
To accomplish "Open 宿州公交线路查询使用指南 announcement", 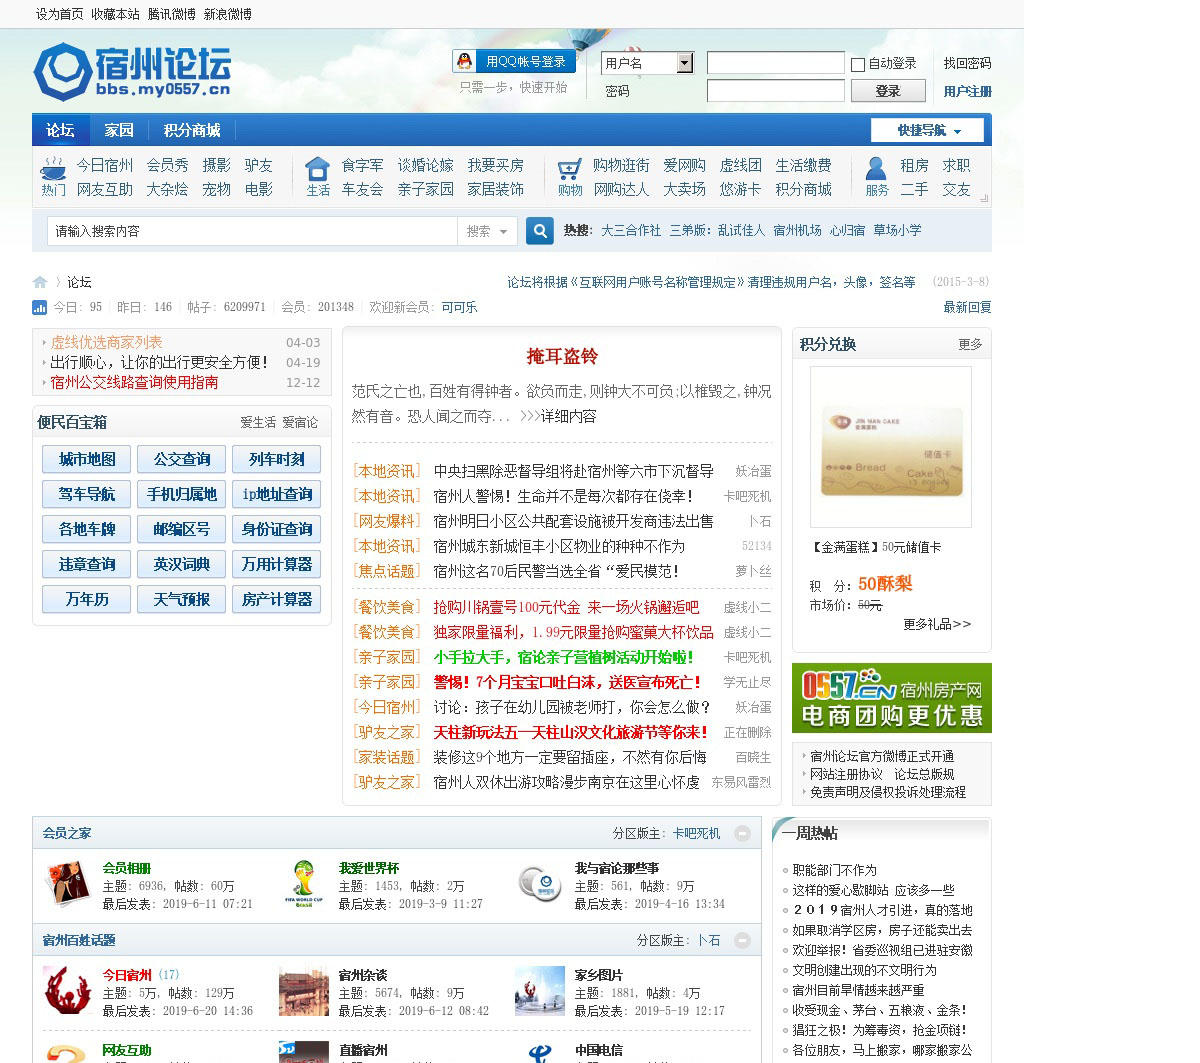I will pos(134,382).
